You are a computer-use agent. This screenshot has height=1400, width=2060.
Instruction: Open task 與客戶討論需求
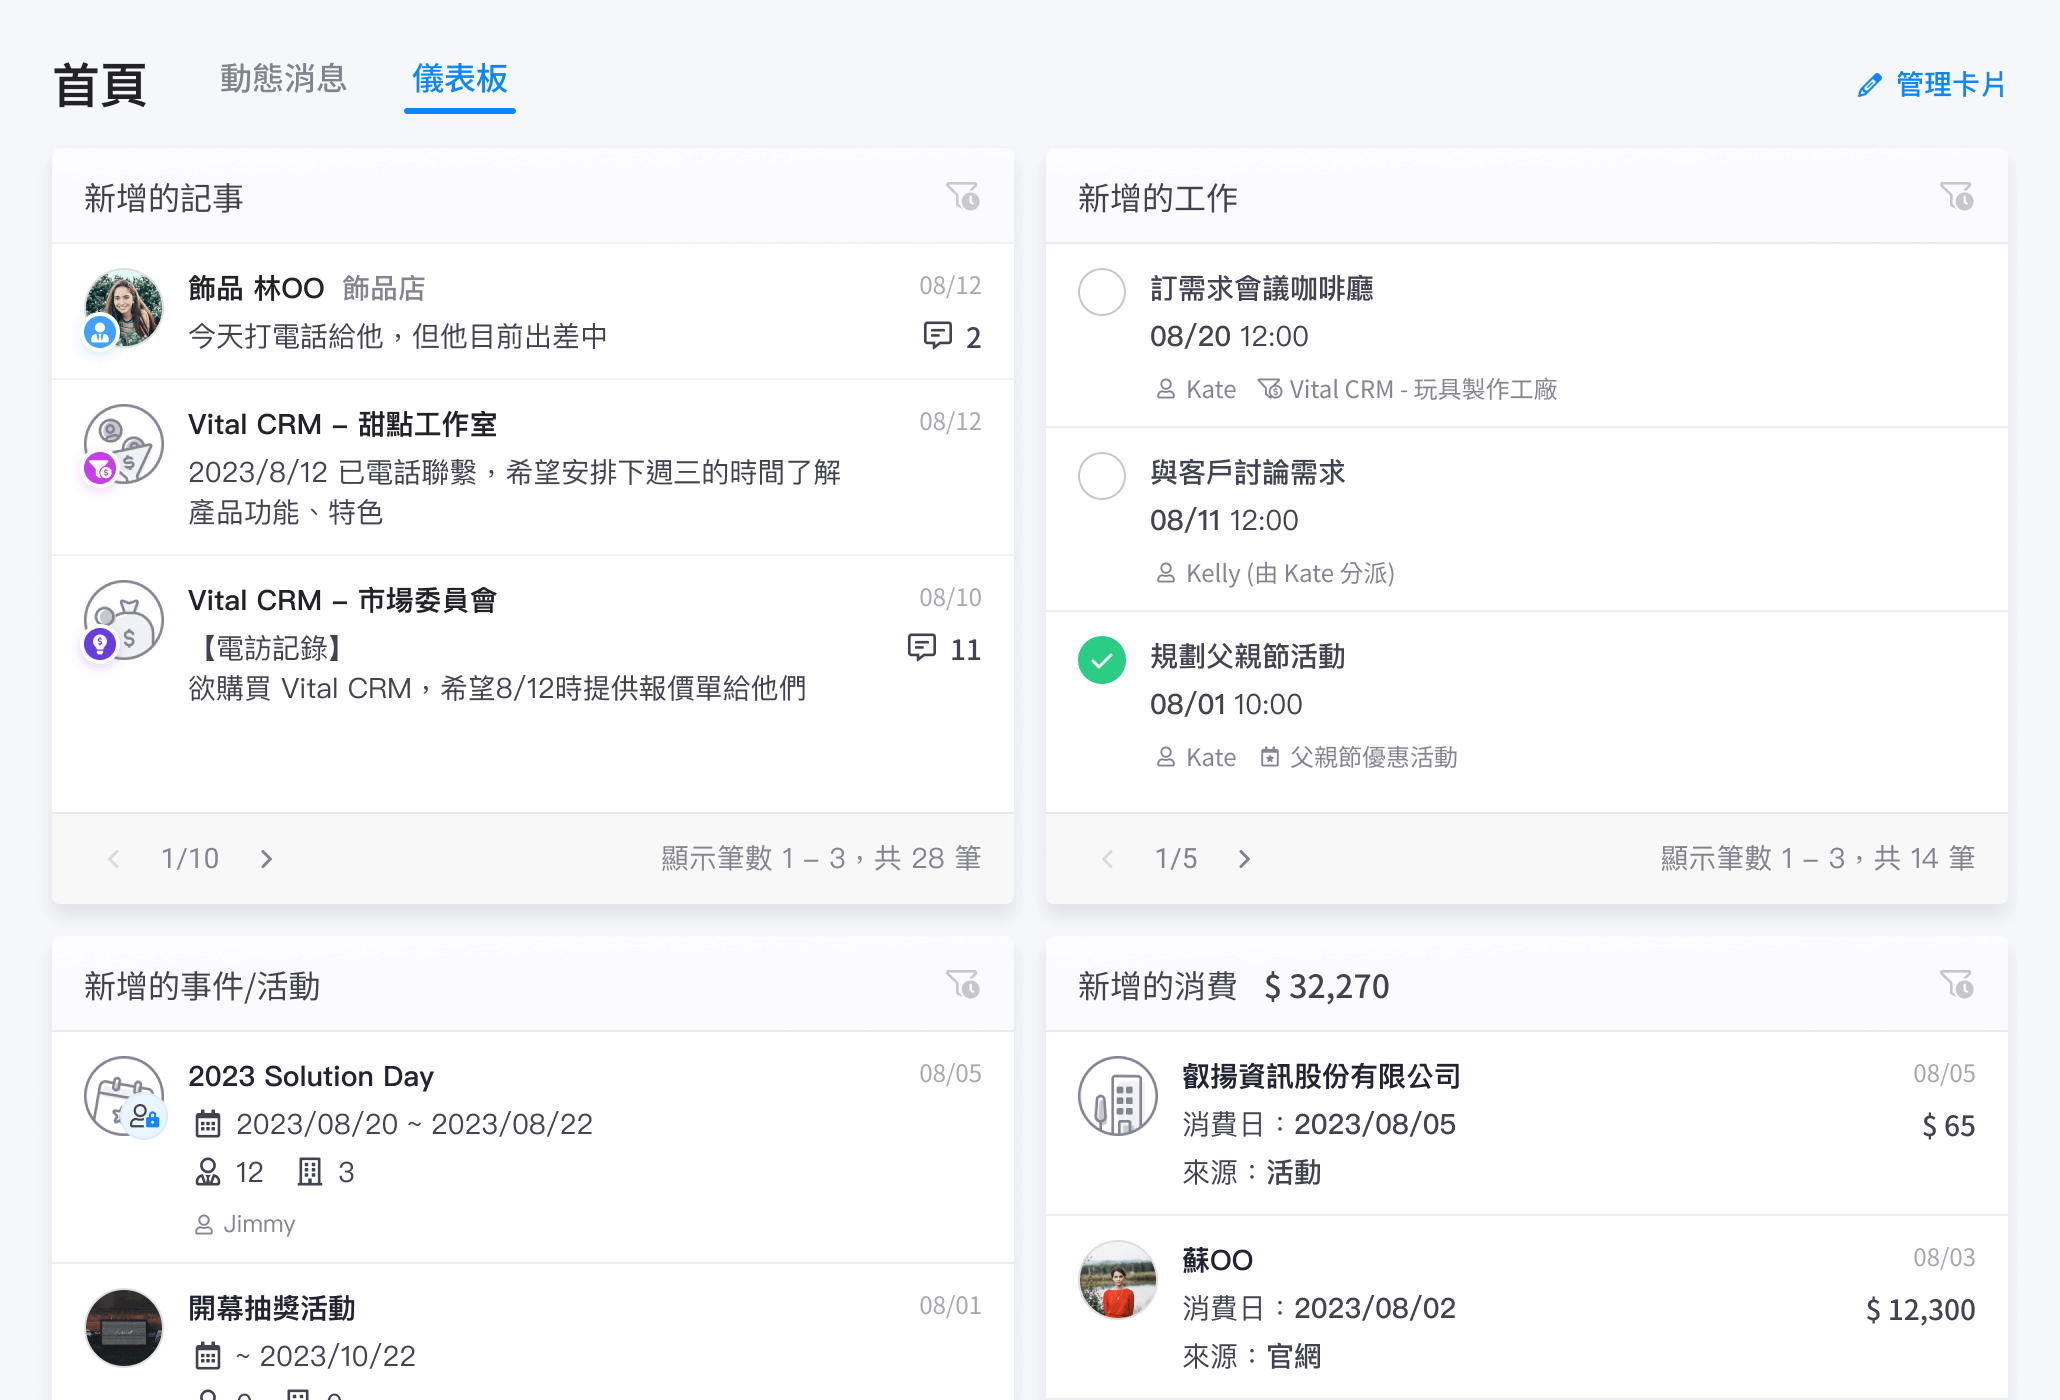tap(1248, 472)
